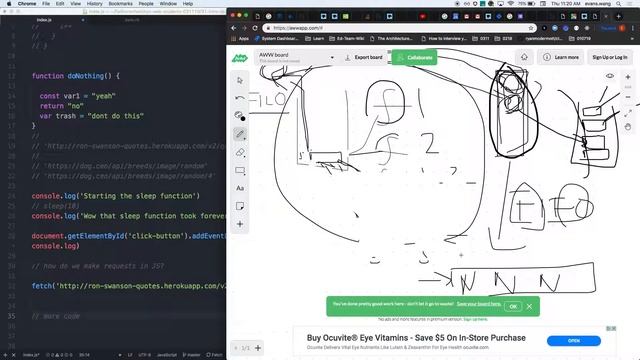Open the Window menu in menu bar

click(168, 4)
